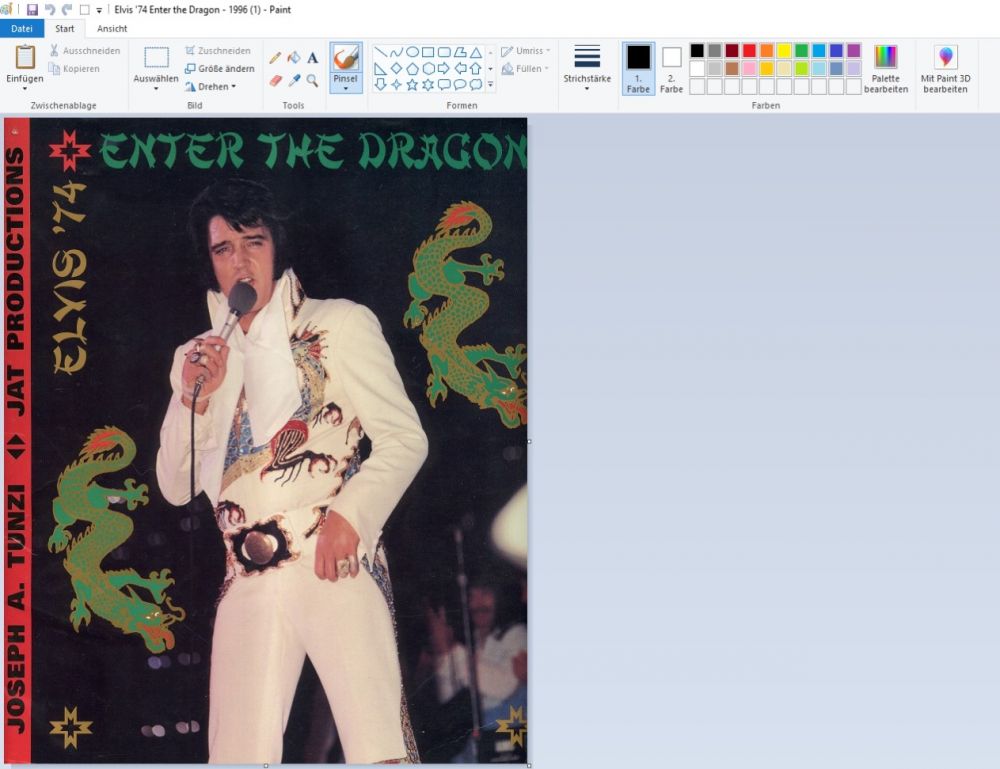Expand the full shapes gallery
The image size is (1000, 769).
(490, 84)
